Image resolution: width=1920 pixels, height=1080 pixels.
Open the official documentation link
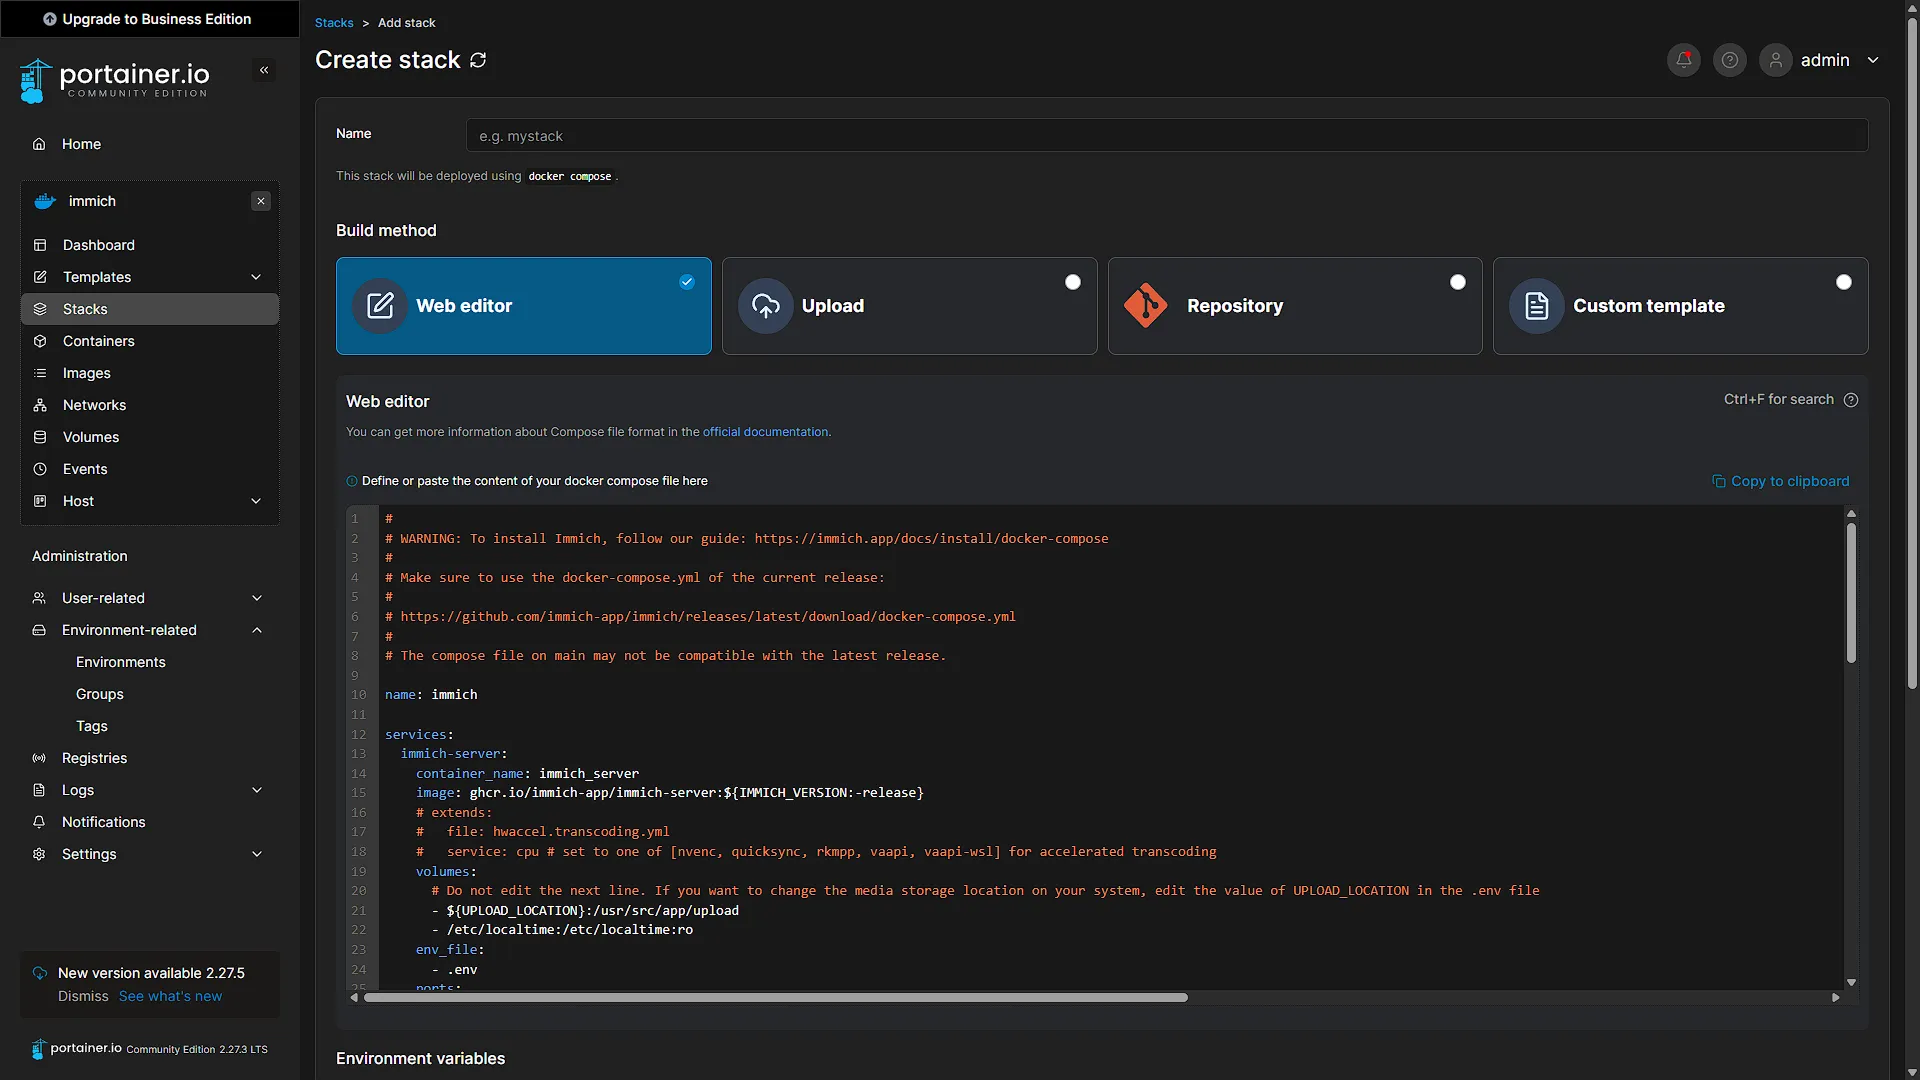click(x=765, y=432)
